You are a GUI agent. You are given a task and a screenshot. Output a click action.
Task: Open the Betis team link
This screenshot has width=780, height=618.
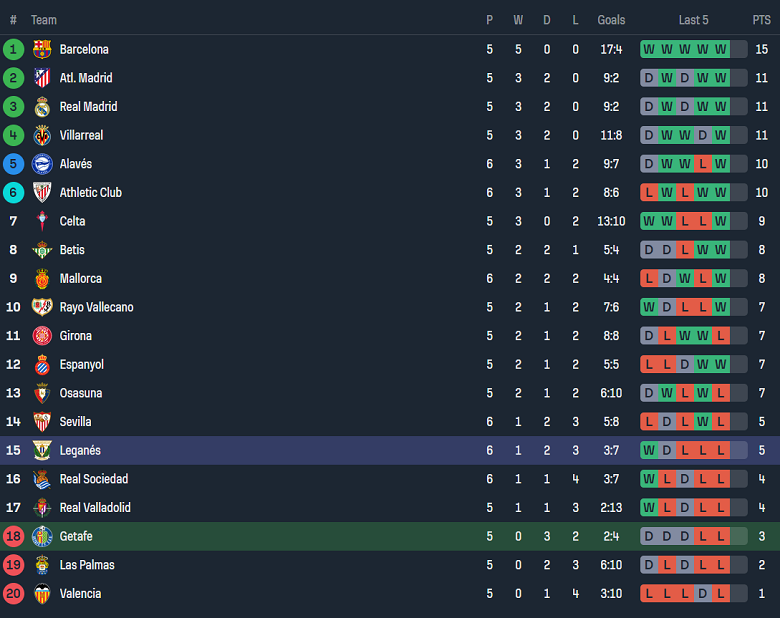pyautogui.click(x=72, y=250)
